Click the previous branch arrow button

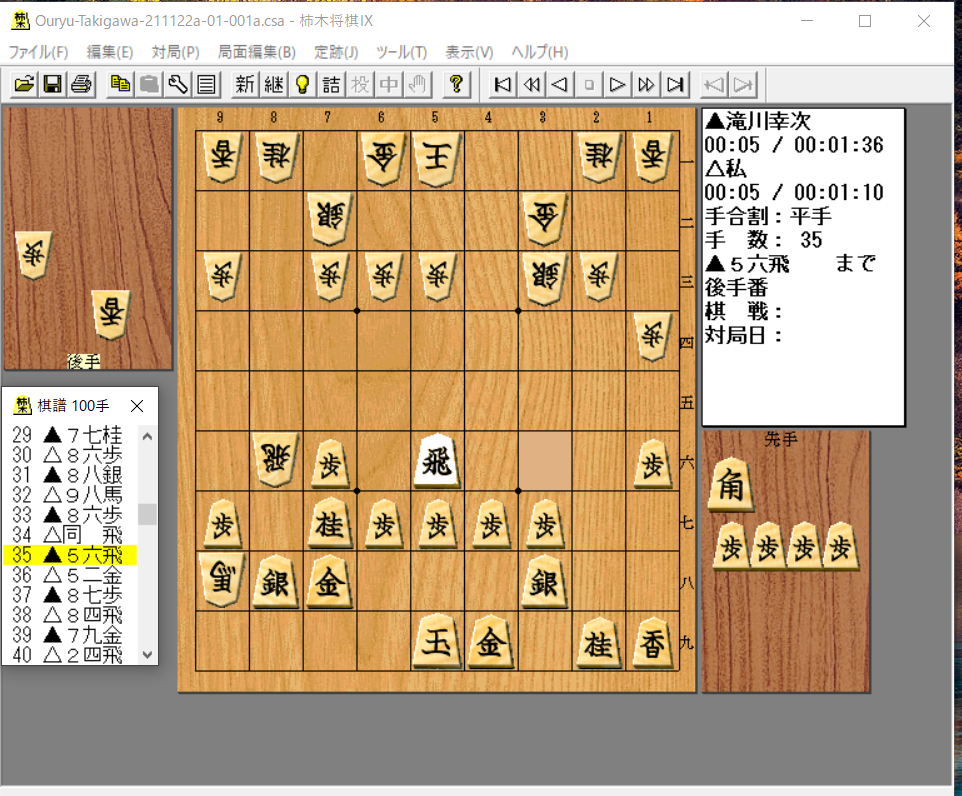click(x=714, y=84)
